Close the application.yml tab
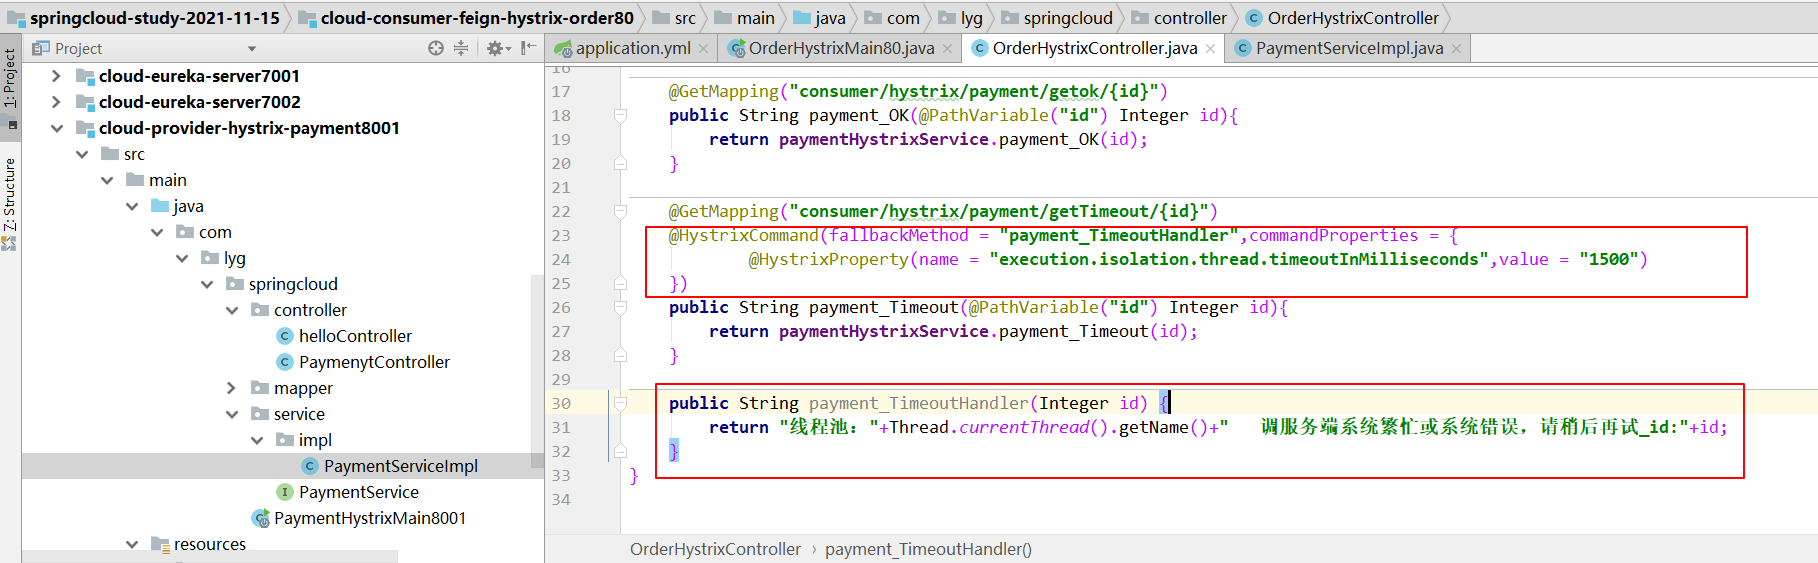The width and height of the screenshot is (1818, 563). [x=704, y=48]
